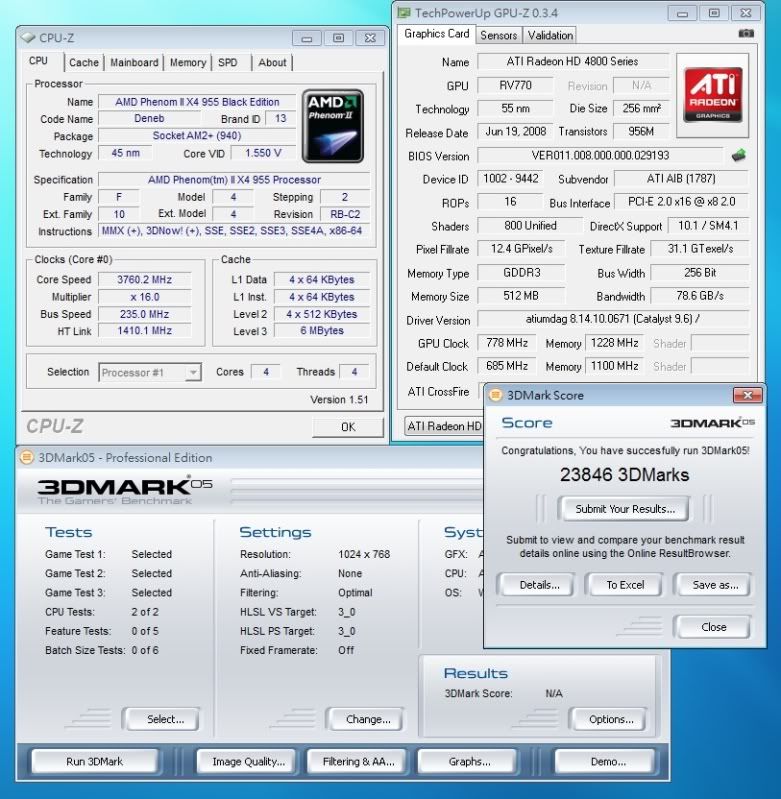Export score with To Excel button
Viewport: 781px width, 799px height.
tap(625, 585)
